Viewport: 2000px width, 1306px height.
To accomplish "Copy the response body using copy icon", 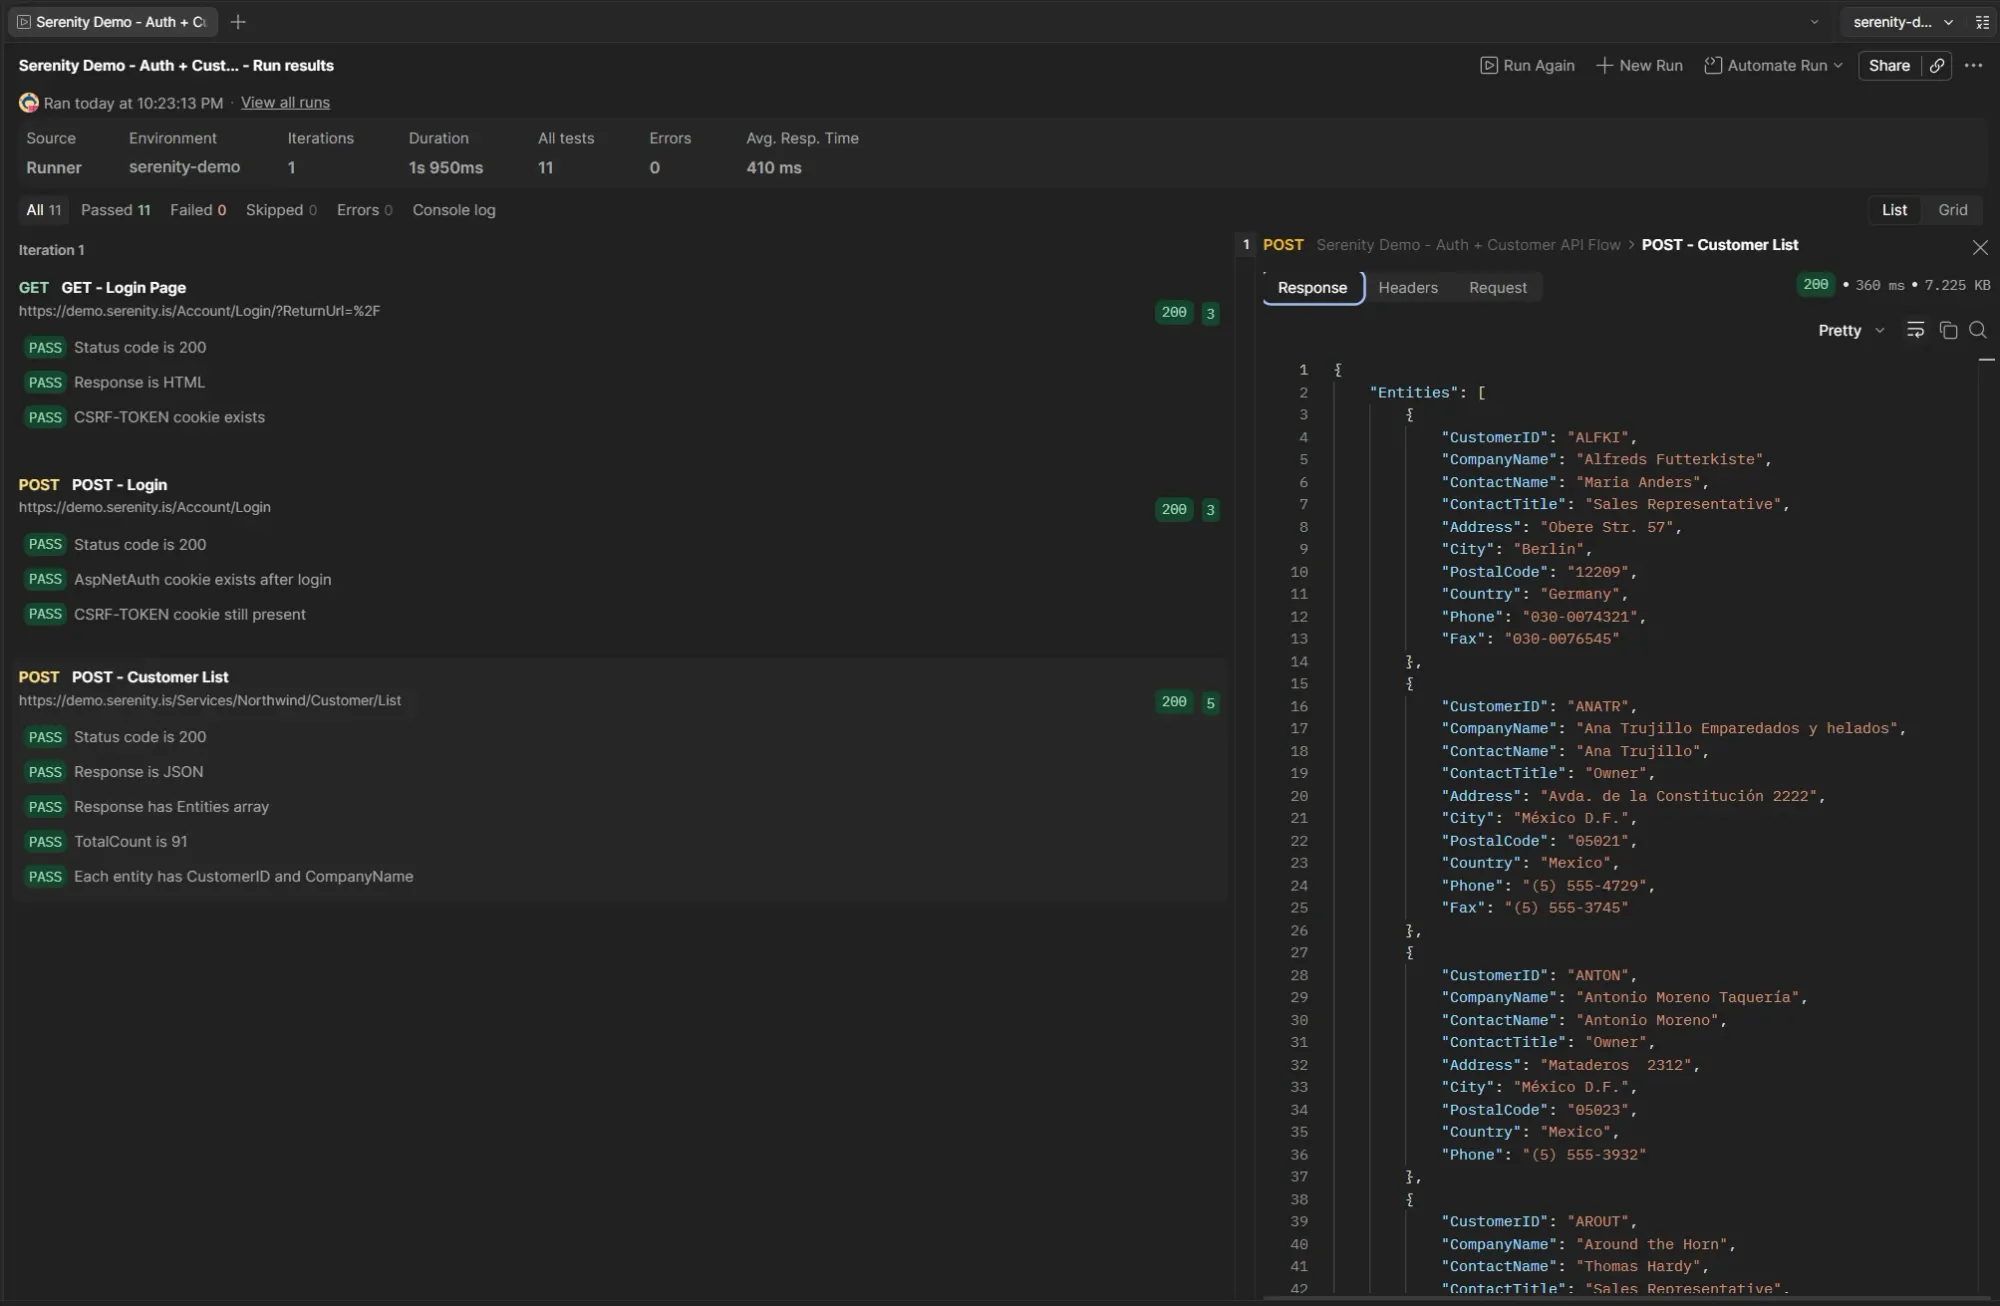I will click(1948, 330).
